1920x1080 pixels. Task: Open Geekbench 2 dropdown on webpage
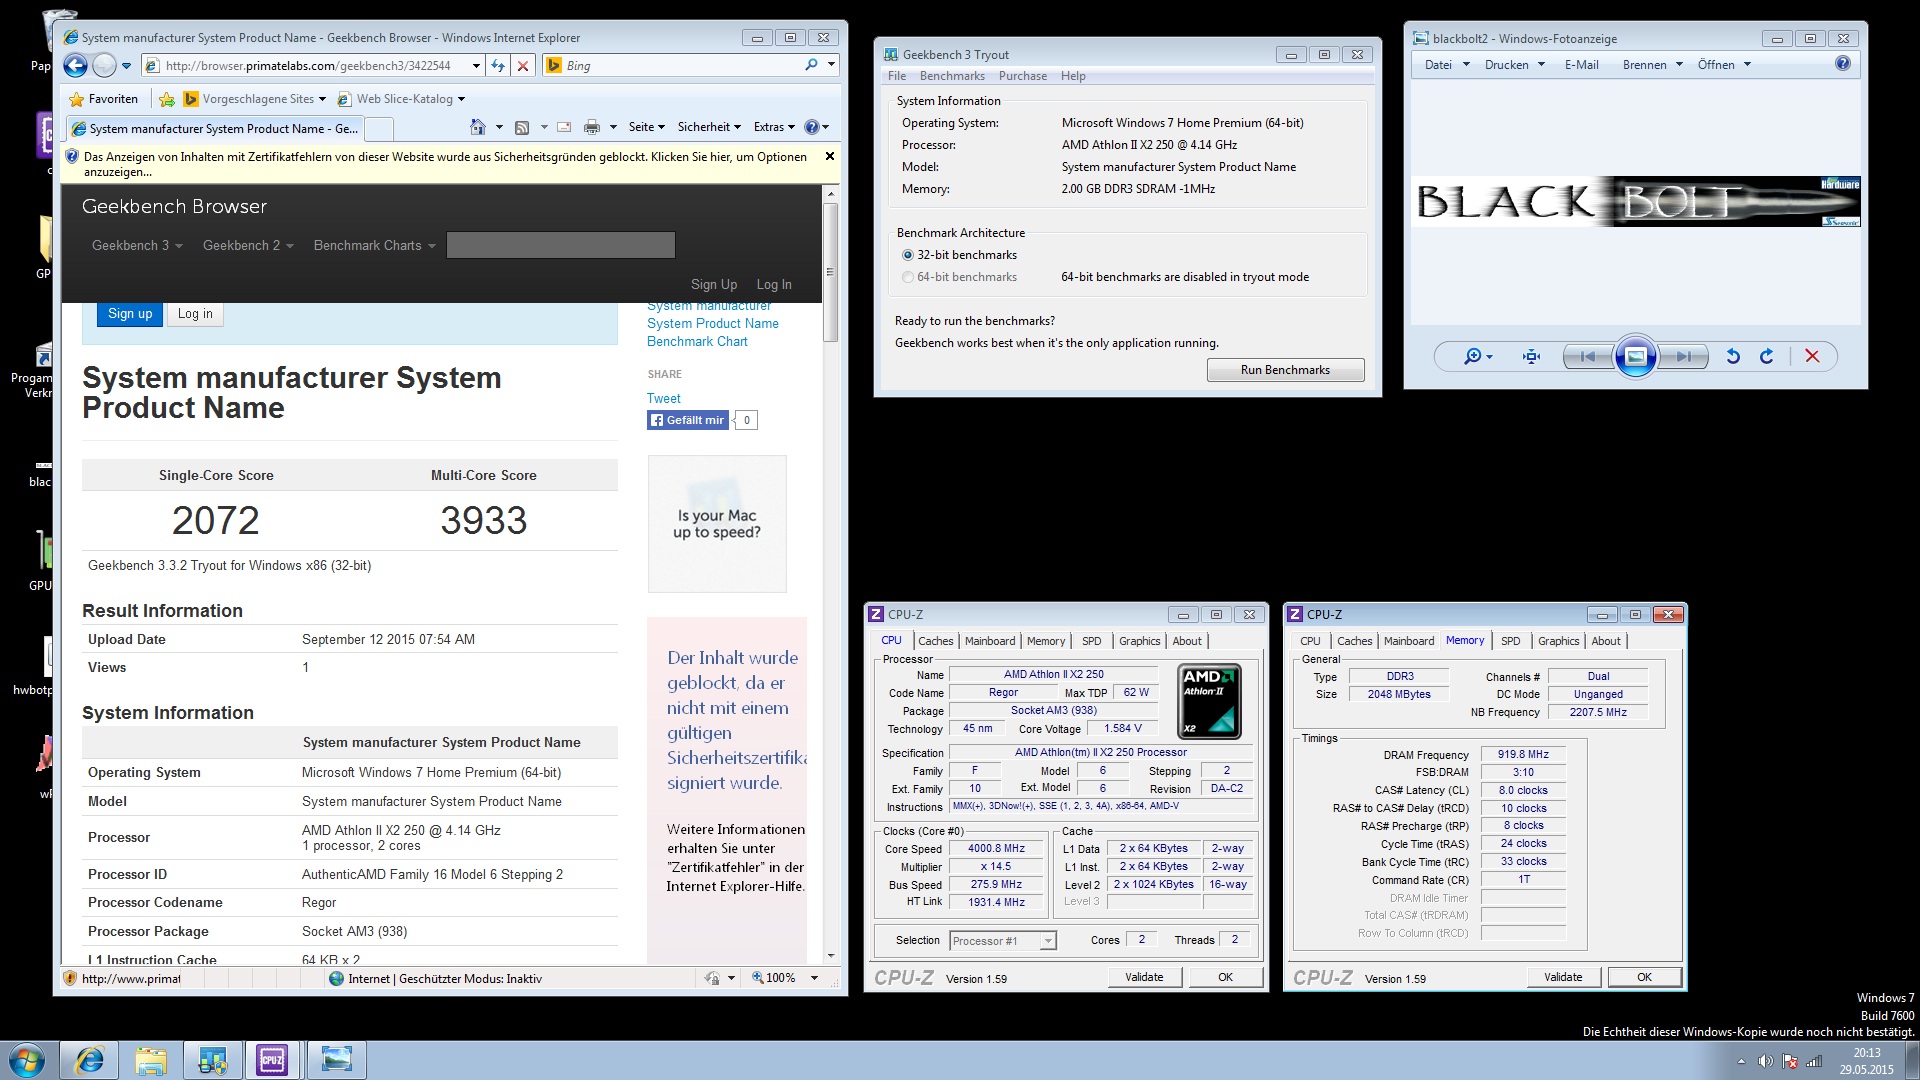[248, 245]
